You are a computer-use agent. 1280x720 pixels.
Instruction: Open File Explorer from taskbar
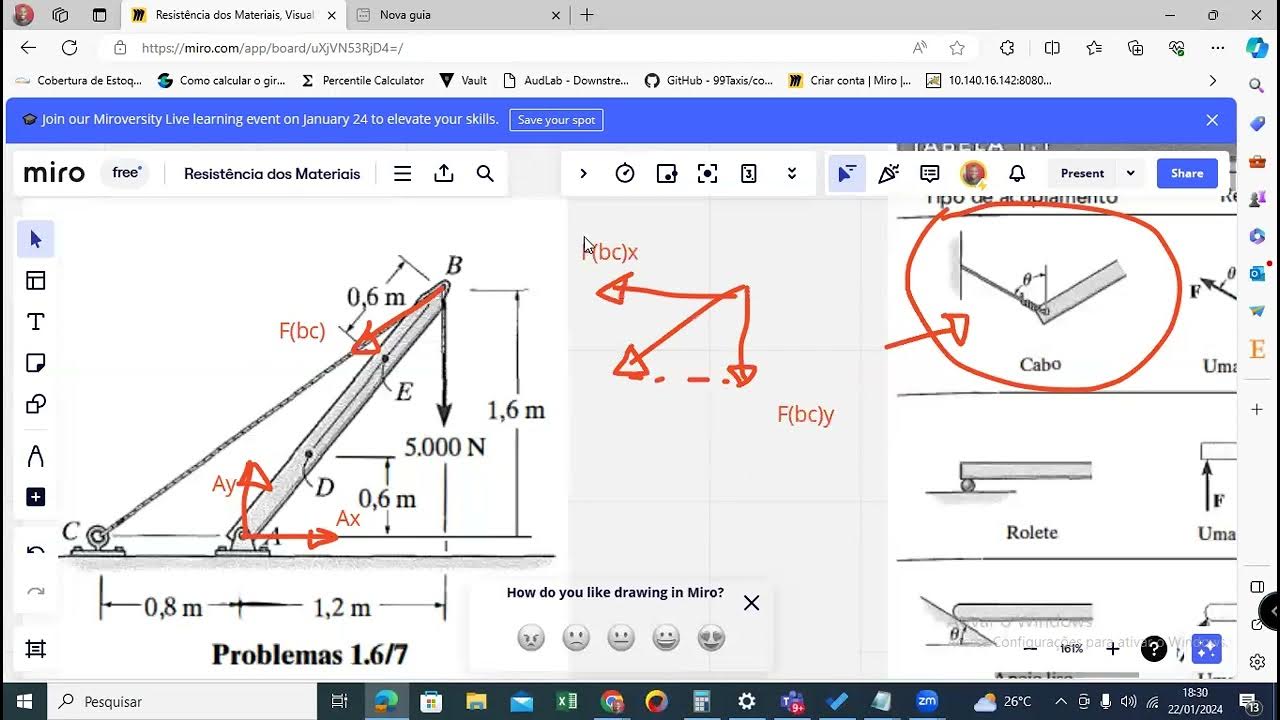click(476, 701)
